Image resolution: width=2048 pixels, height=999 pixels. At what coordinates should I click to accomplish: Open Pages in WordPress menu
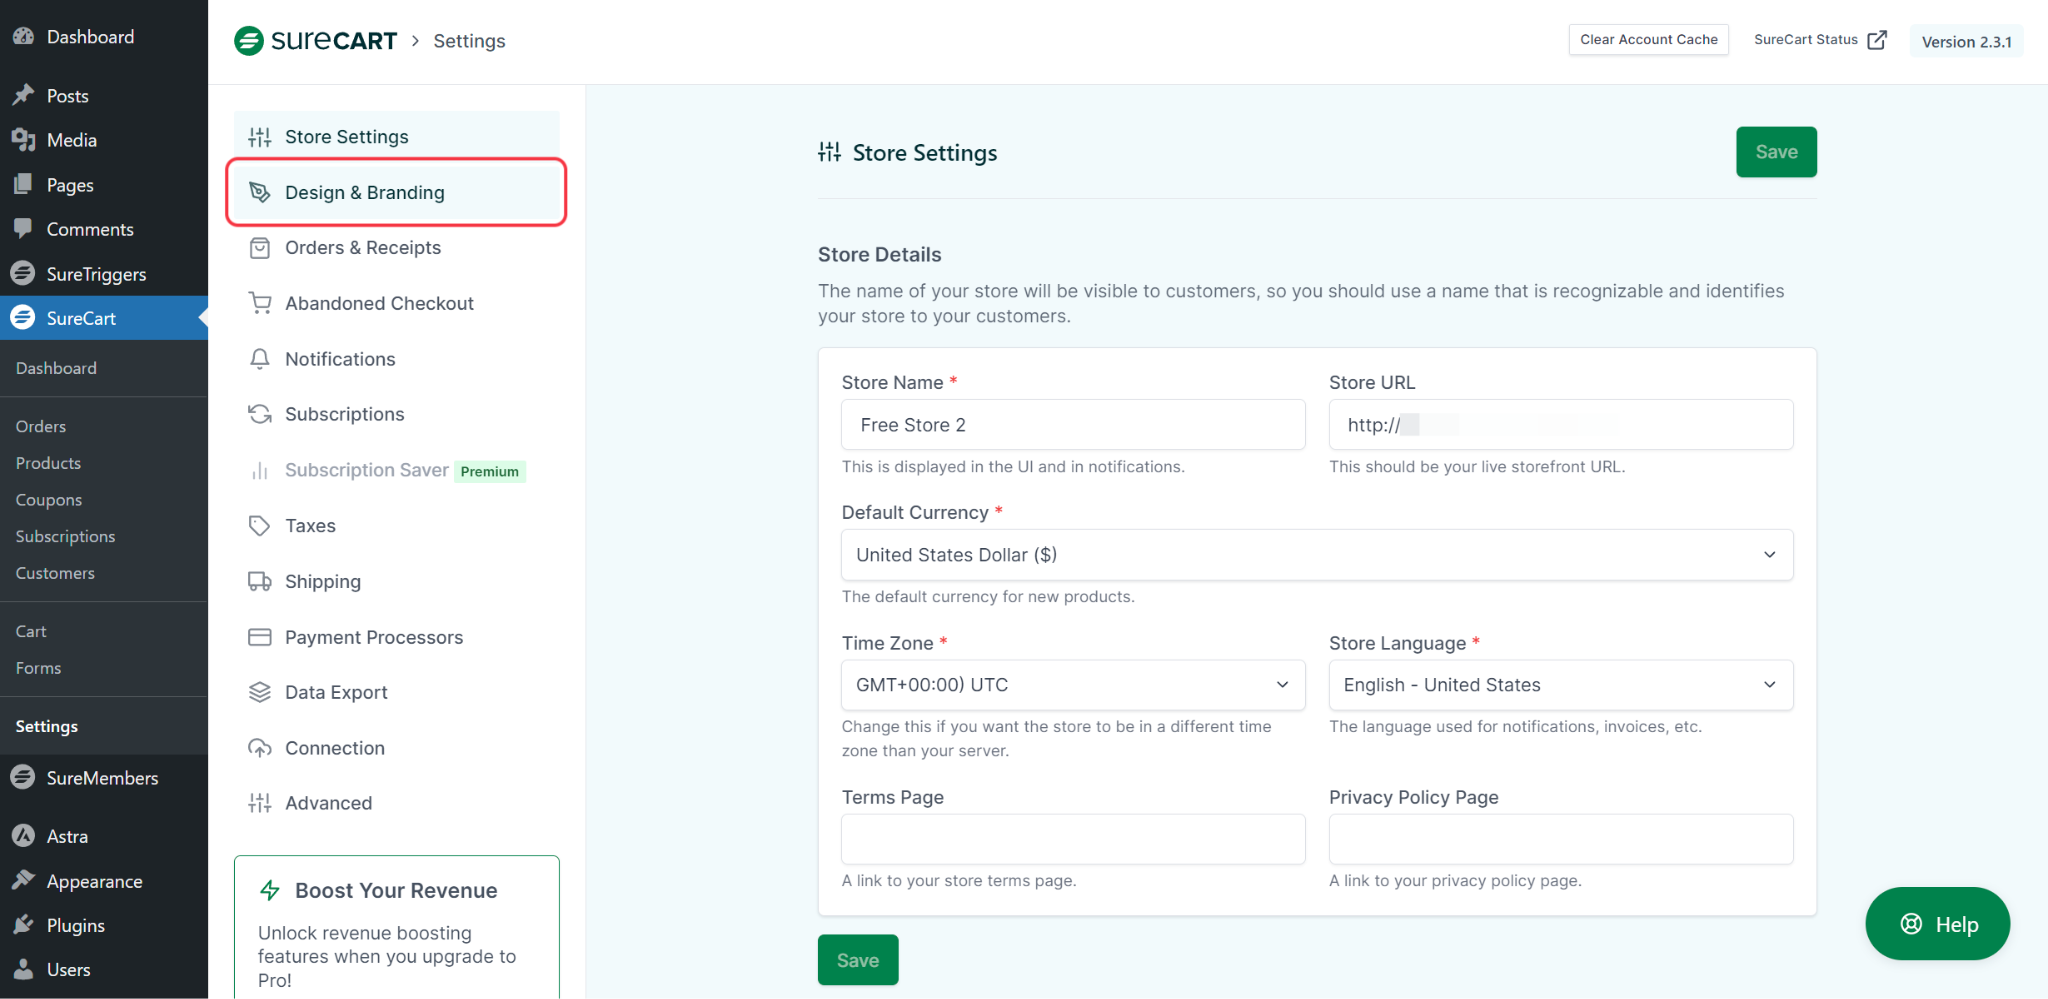coord(104,185)
